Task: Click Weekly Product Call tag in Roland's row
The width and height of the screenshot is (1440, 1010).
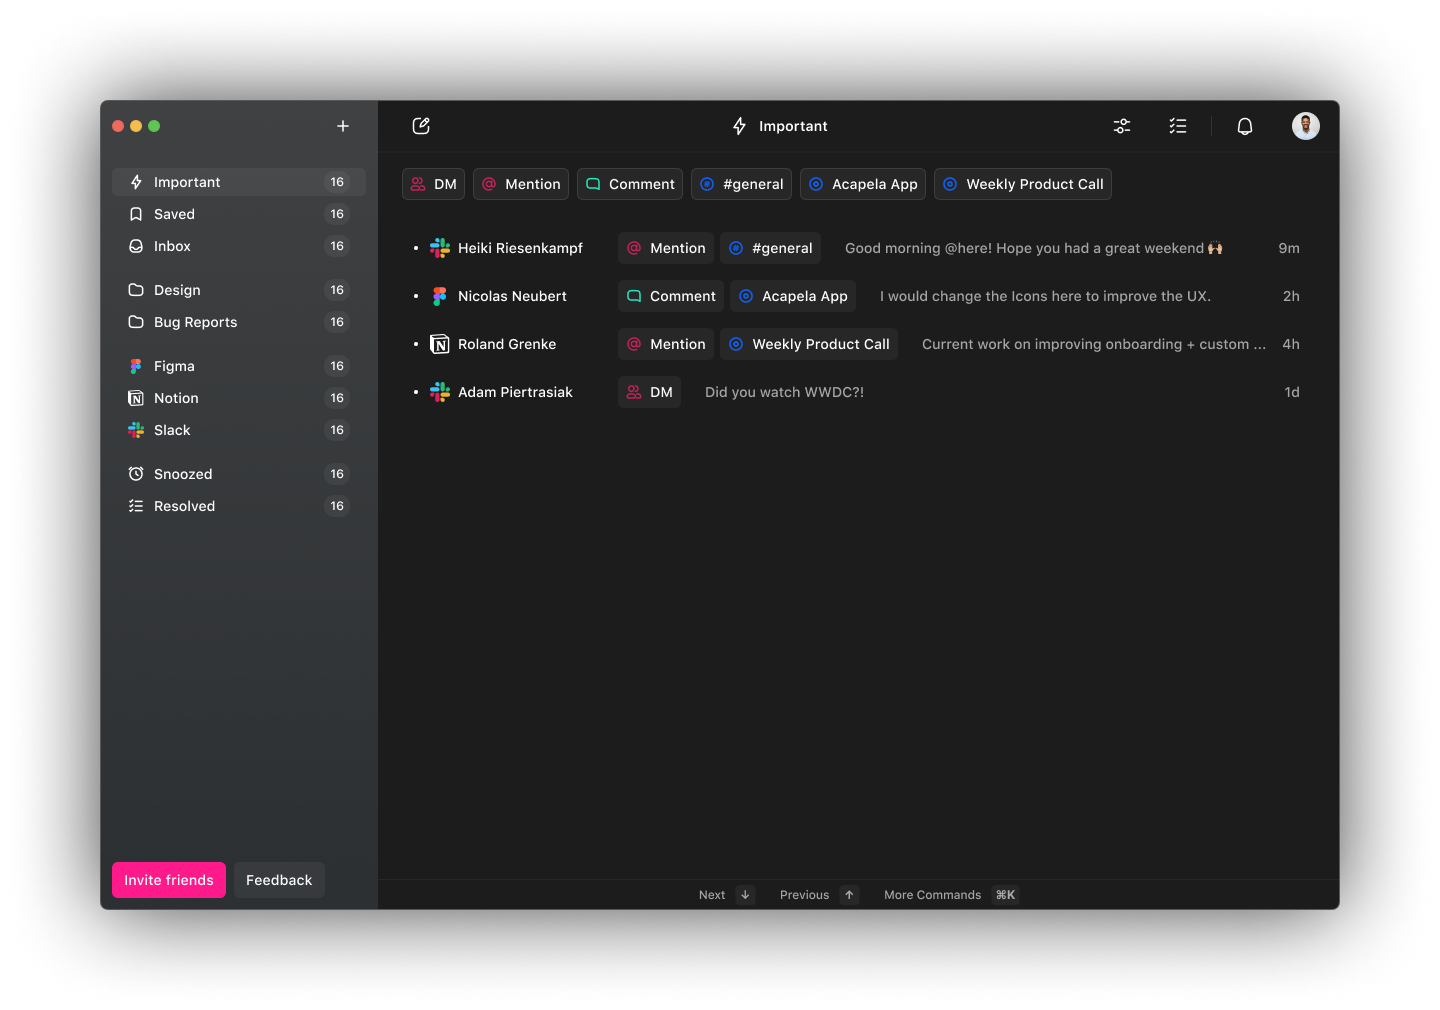Action: click(809, 344)
